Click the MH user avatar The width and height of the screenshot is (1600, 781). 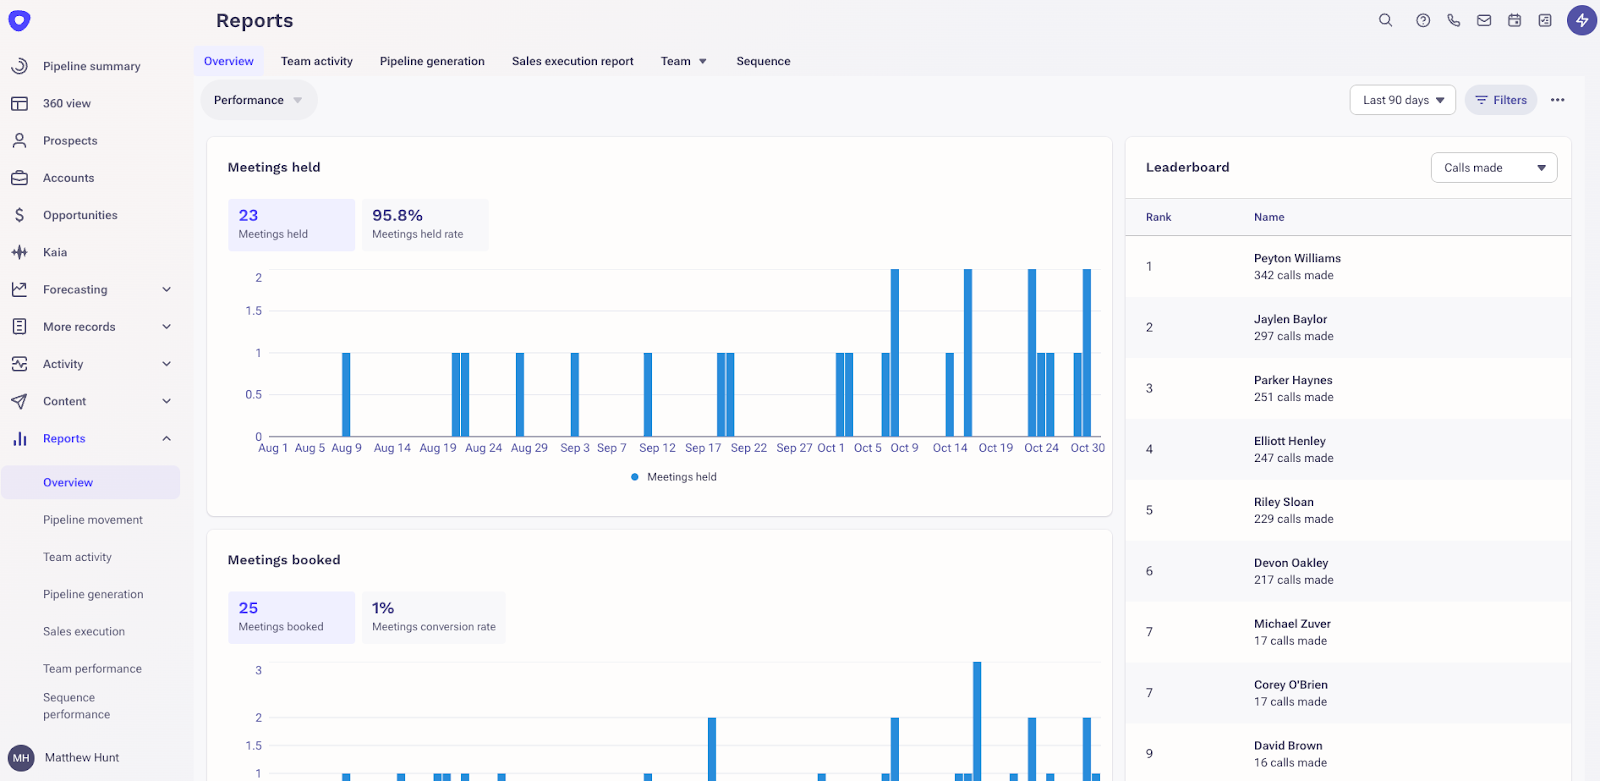21,758
